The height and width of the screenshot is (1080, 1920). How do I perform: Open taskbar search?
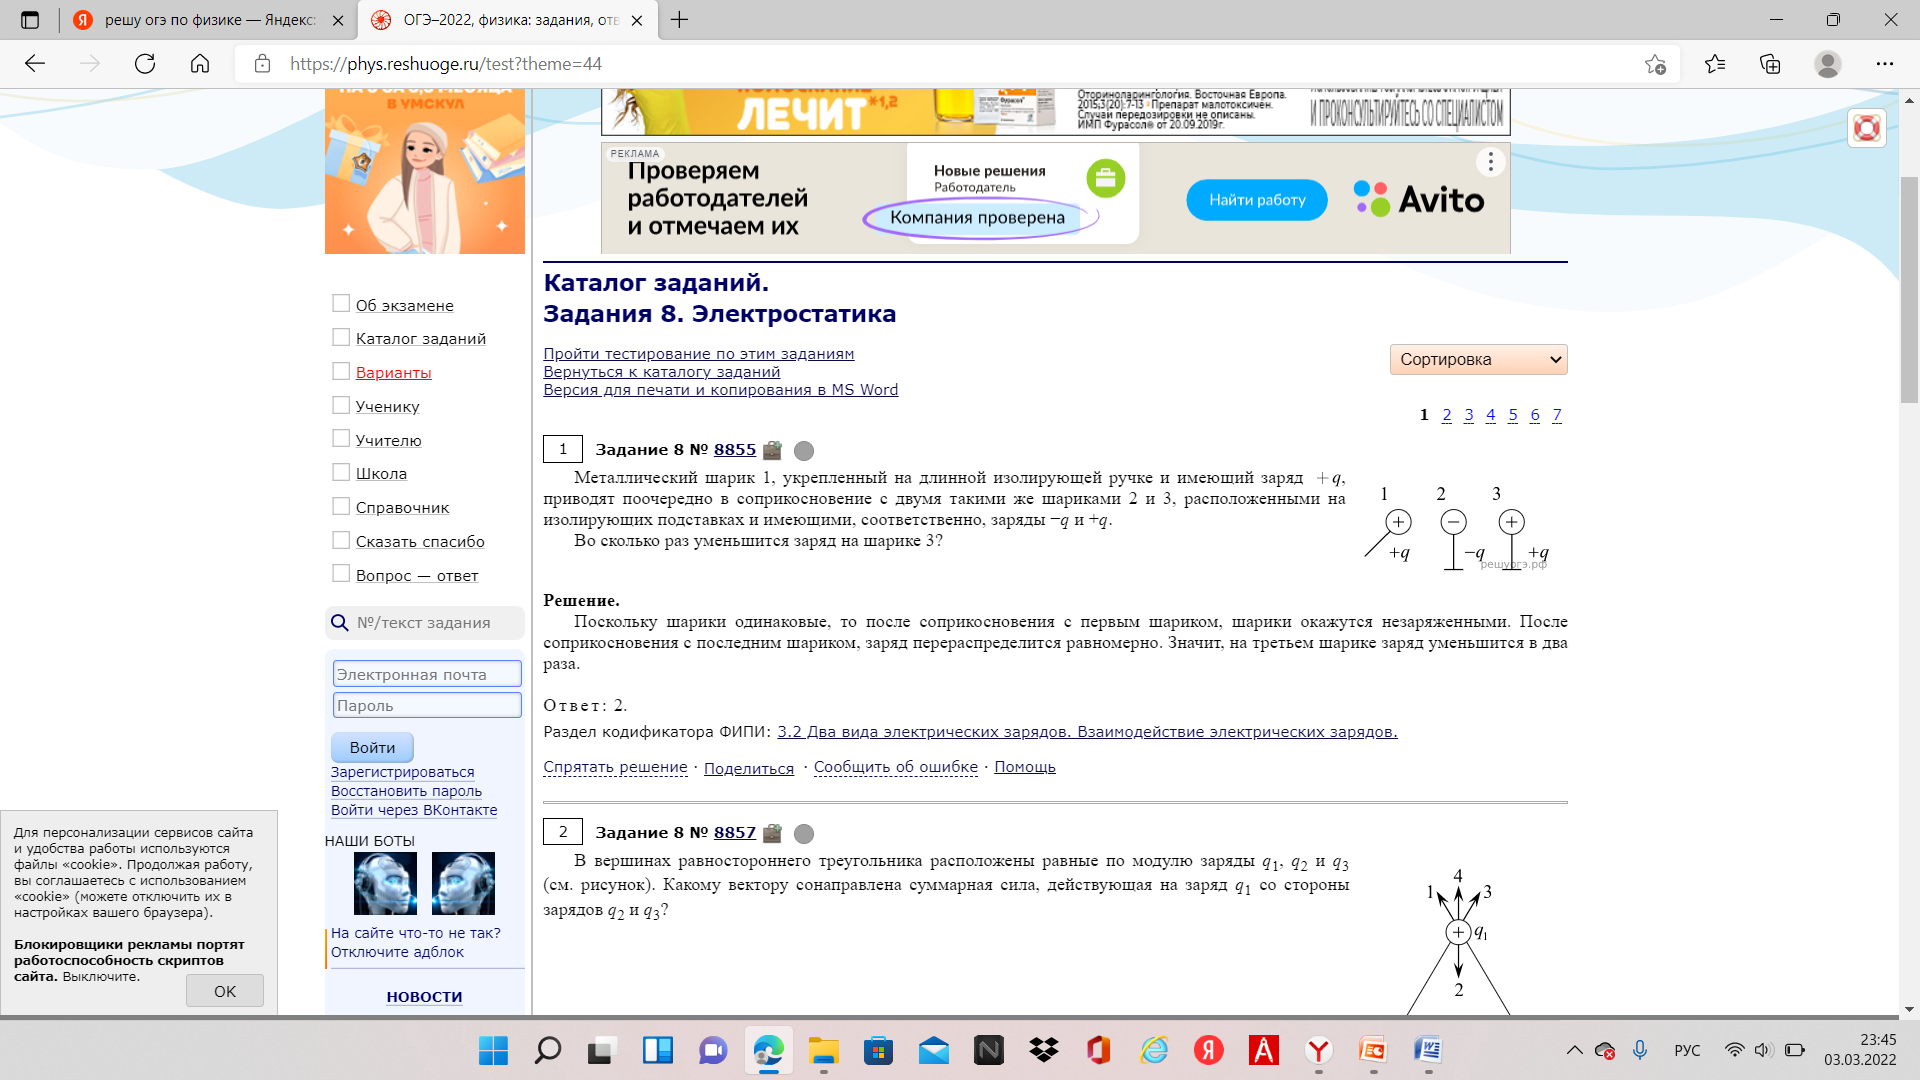548,1050
